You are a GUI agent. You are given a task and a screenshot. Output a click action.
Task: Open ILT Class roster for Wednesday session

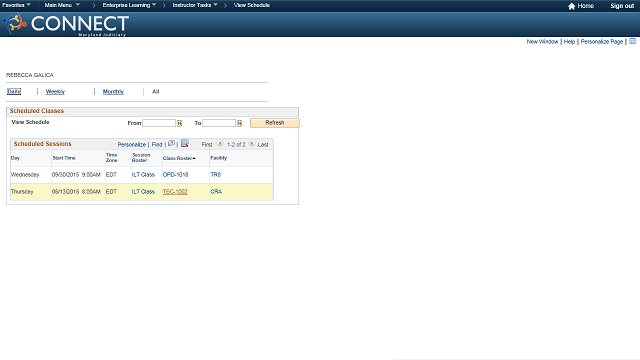pos(143,175)
